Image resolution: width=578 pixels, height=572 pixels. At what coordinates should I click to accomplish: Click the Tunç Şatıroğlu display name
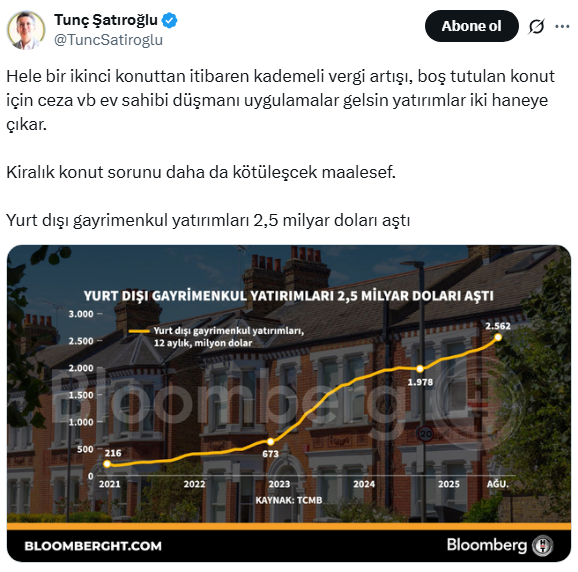tap(106, 20)
